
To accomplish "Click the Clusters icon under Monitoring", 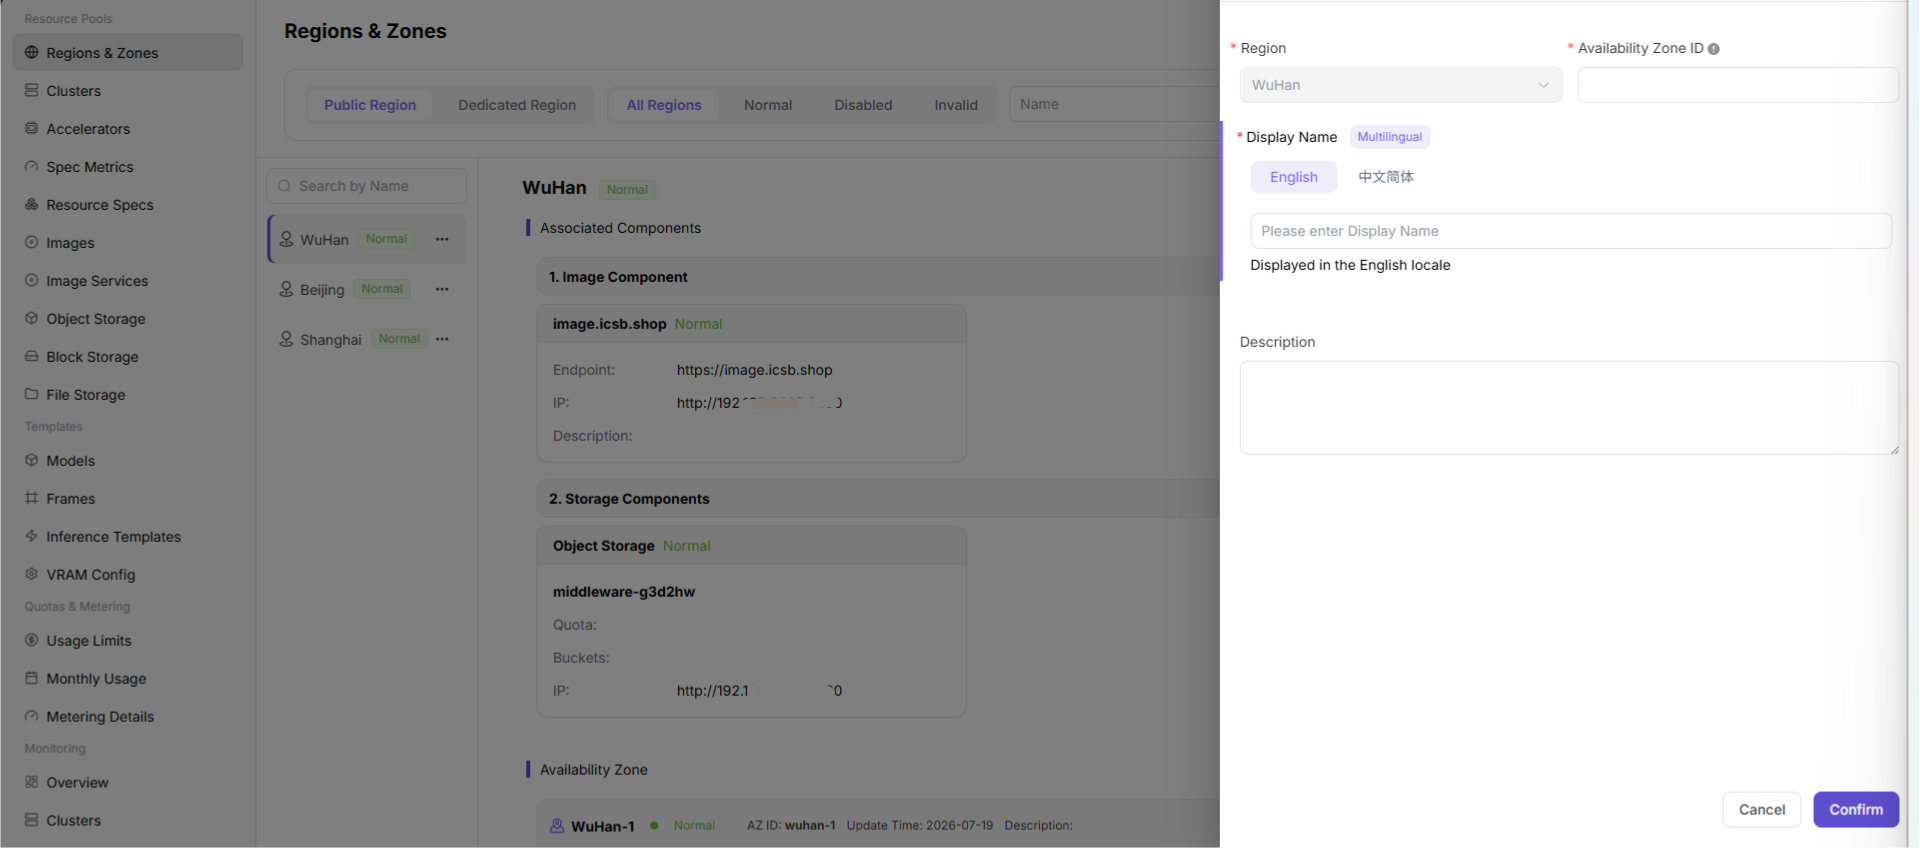I will [x=32, y=820].
